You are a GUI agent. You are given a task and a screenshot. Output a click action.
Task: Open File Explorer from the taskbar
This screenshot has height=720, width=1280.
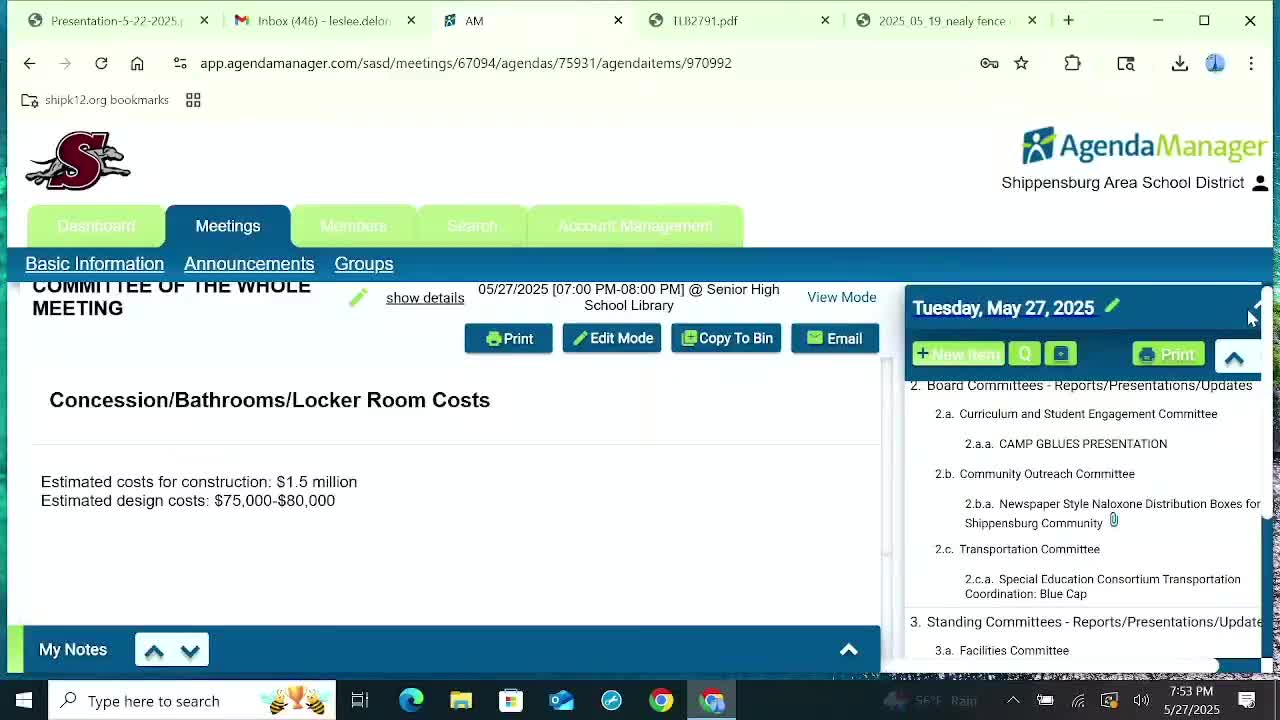coord(461,701)
